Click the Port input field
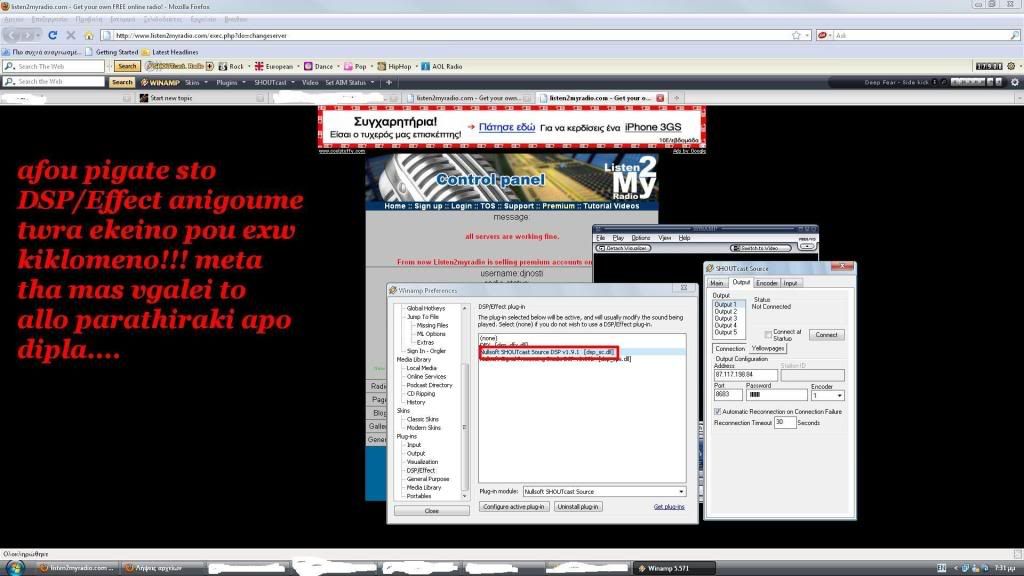 point(727,396)
